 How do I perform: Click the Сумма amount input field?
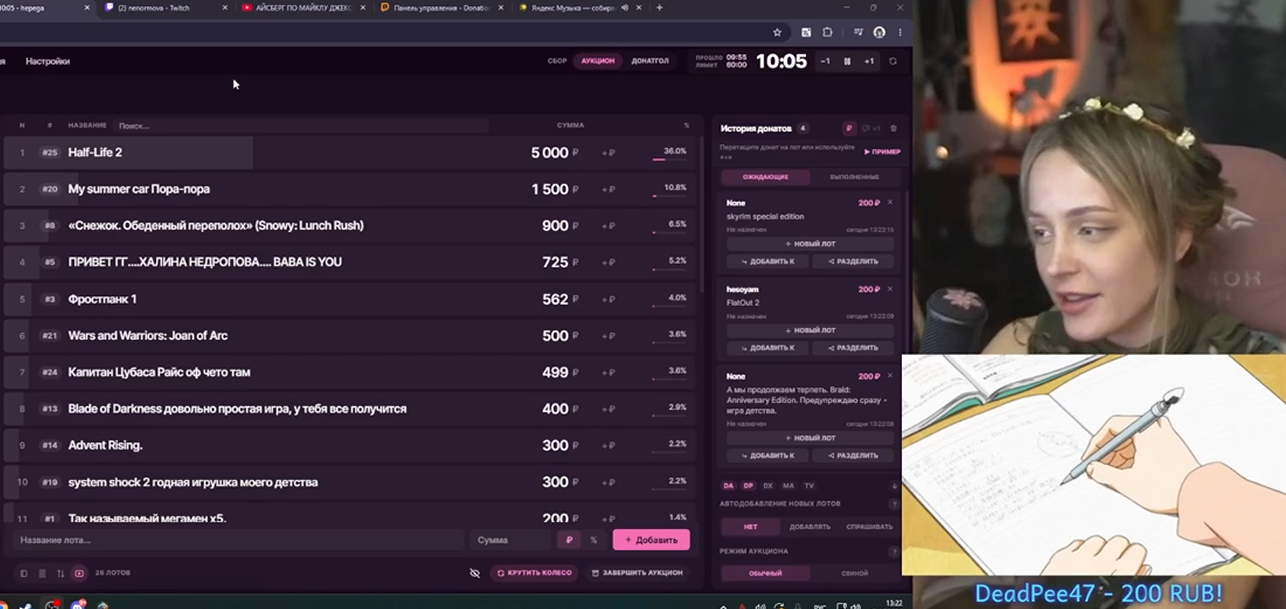pos(511,540)
